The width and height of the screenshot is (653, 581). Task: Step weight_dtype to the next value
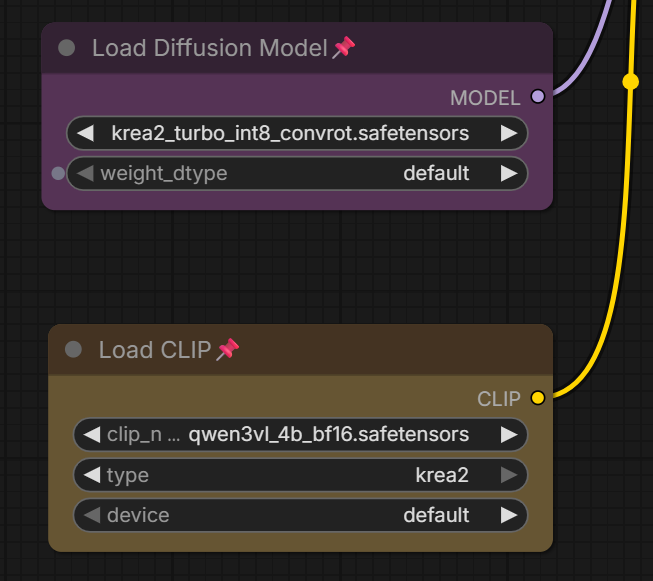[x=509, y=173]
